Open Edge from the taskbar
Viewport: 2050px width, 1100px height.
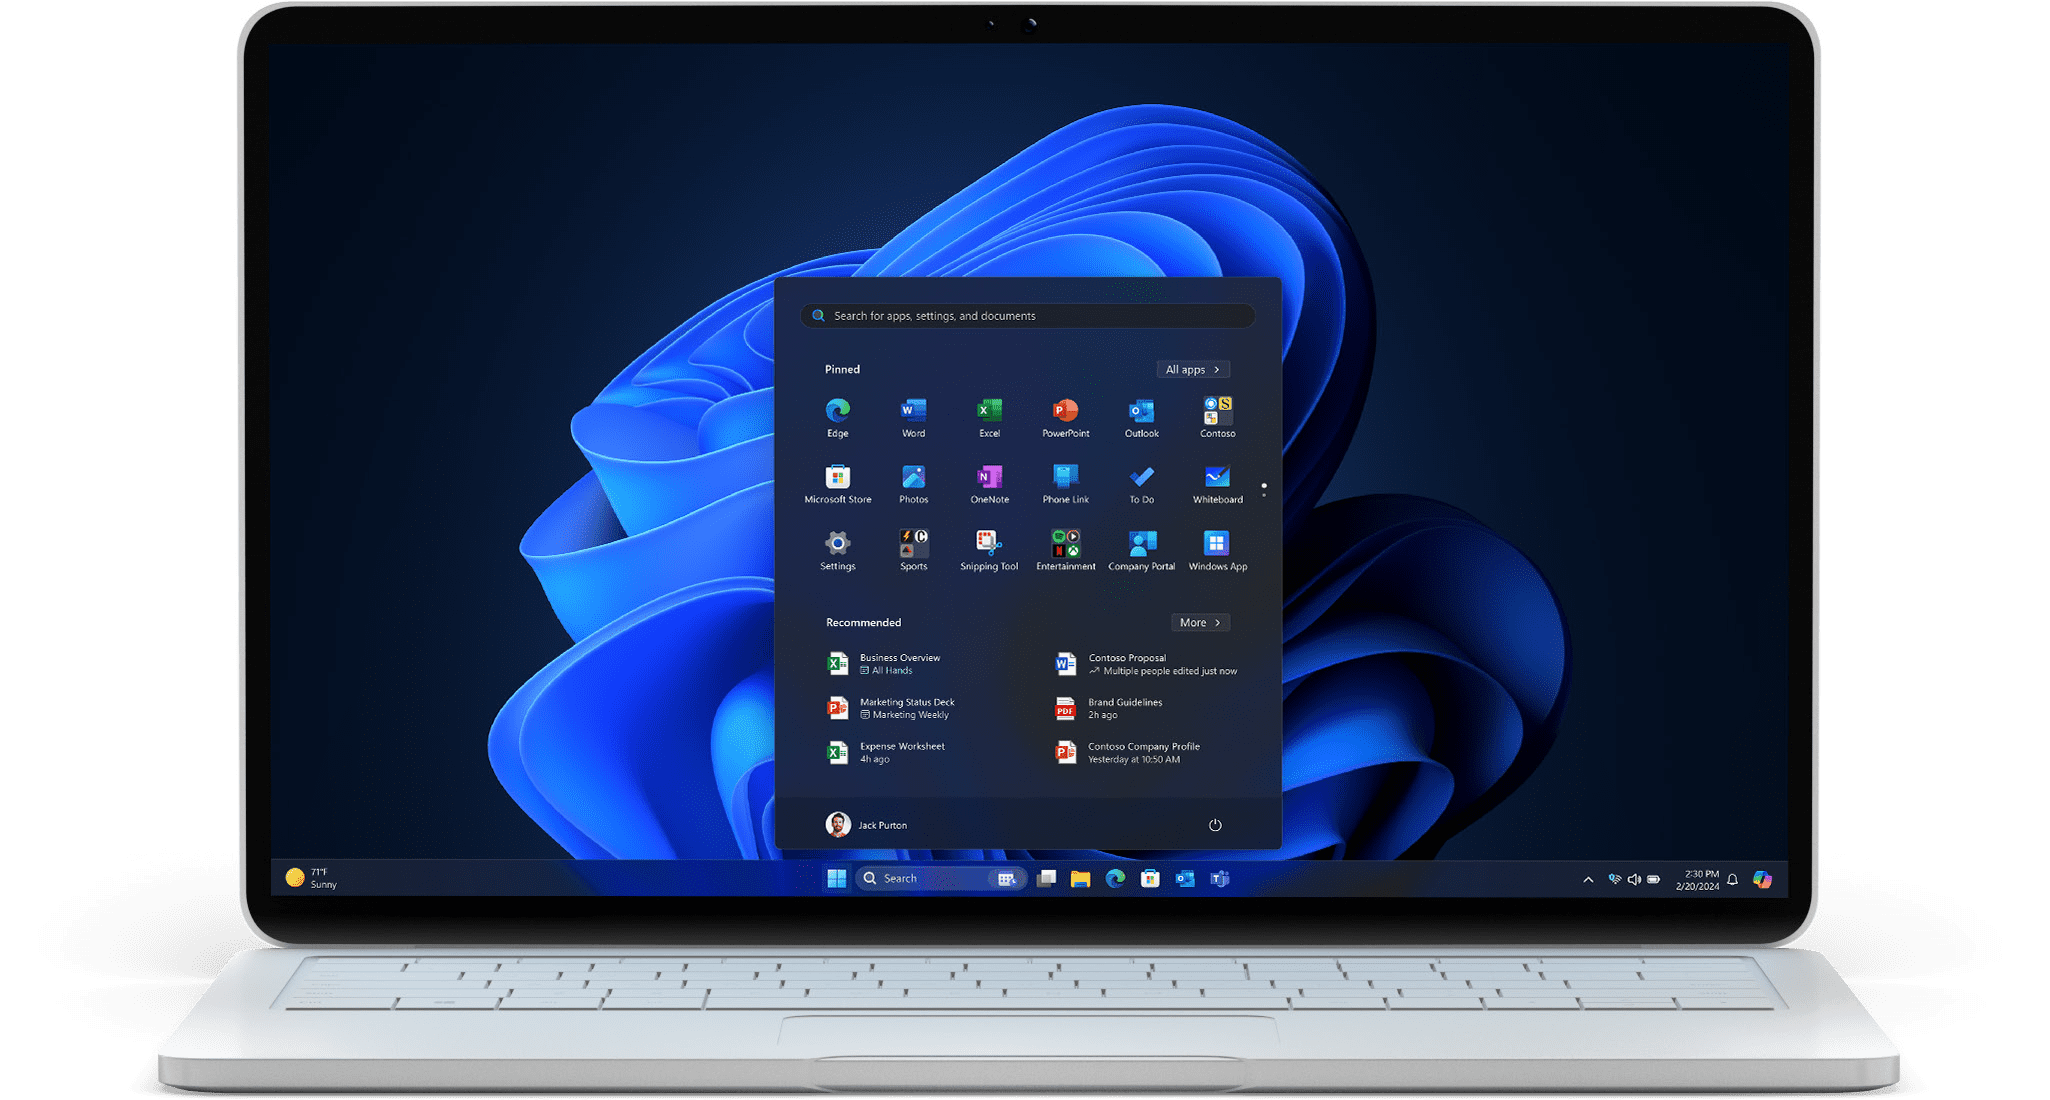click(x=1115, y=878)
